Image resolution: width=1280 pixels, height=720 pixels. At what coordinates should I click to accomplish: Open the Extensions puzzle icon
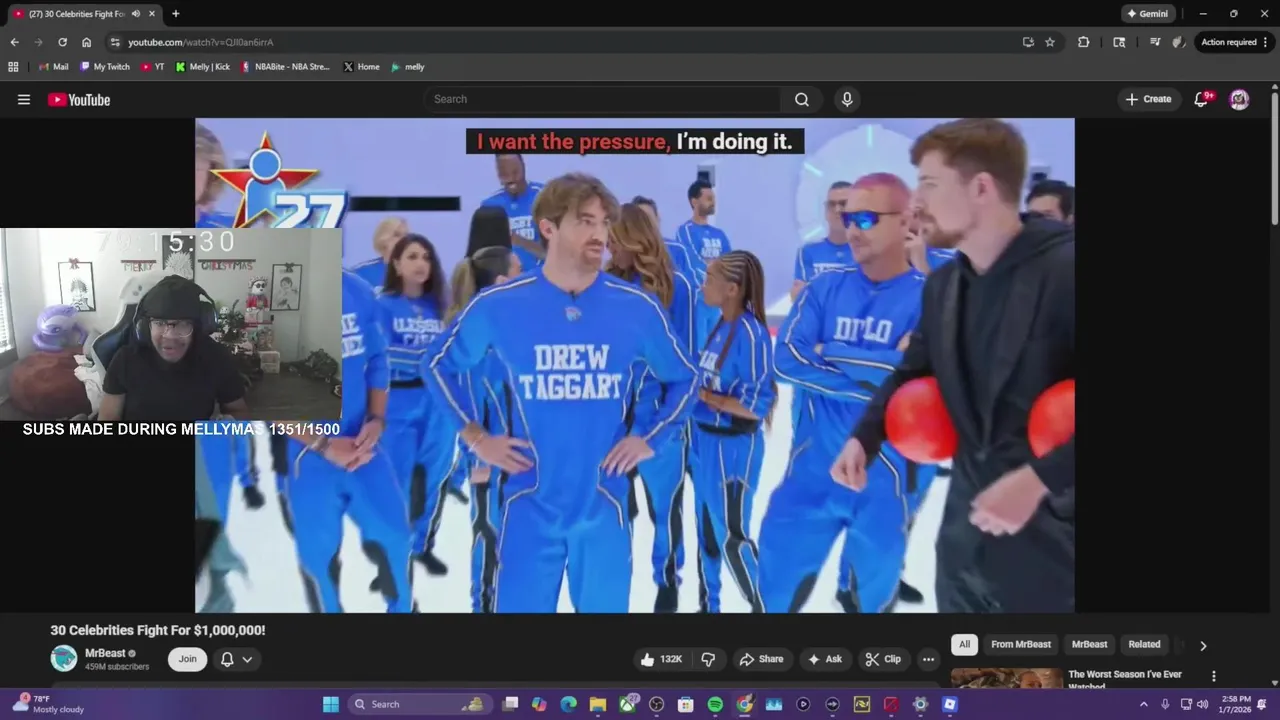pos(1083,42)
